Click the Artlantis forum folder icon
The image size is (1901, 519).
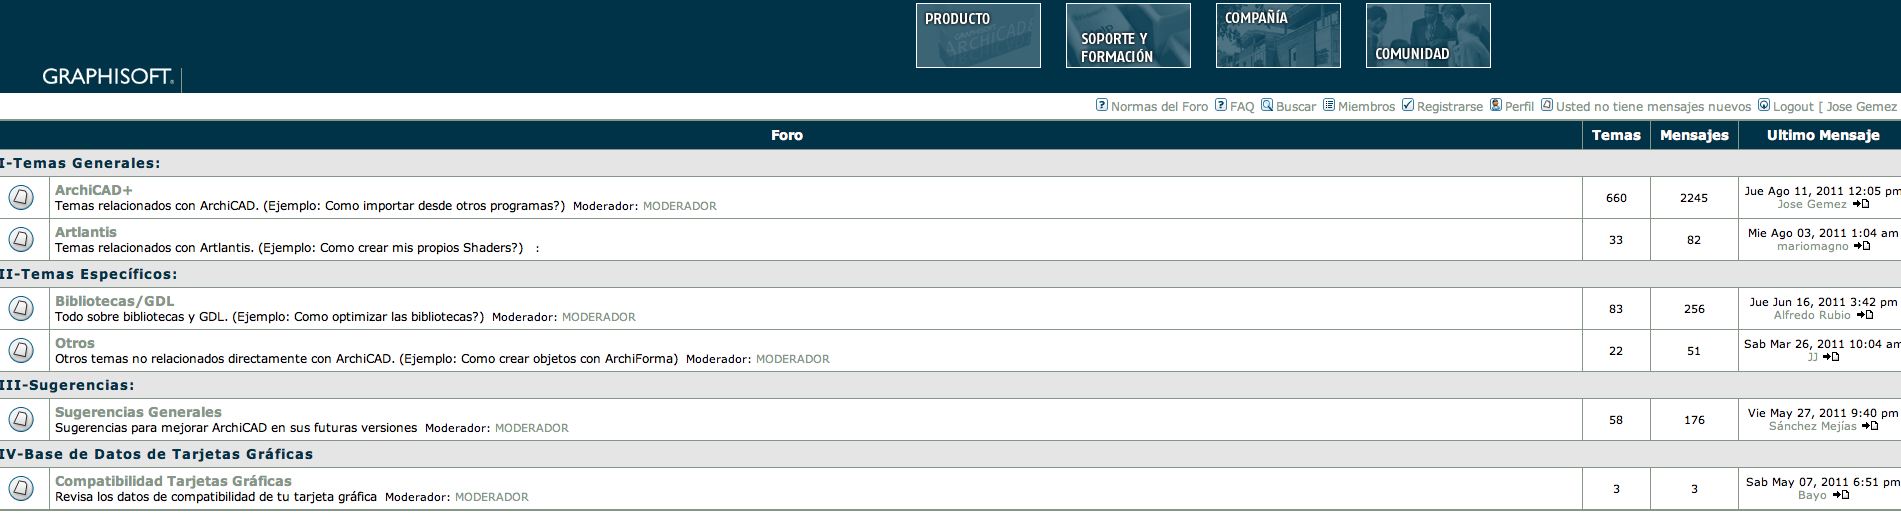[x=21, y=240]
